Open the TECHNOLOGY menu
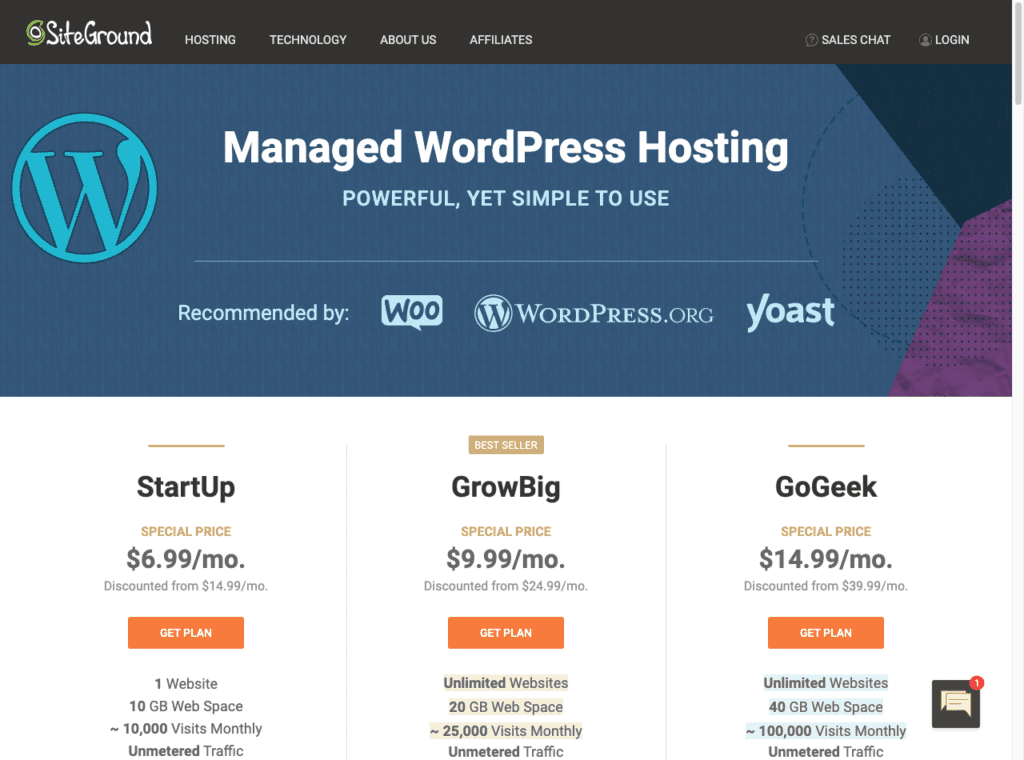1024x760 pixels. coord(308,40)
